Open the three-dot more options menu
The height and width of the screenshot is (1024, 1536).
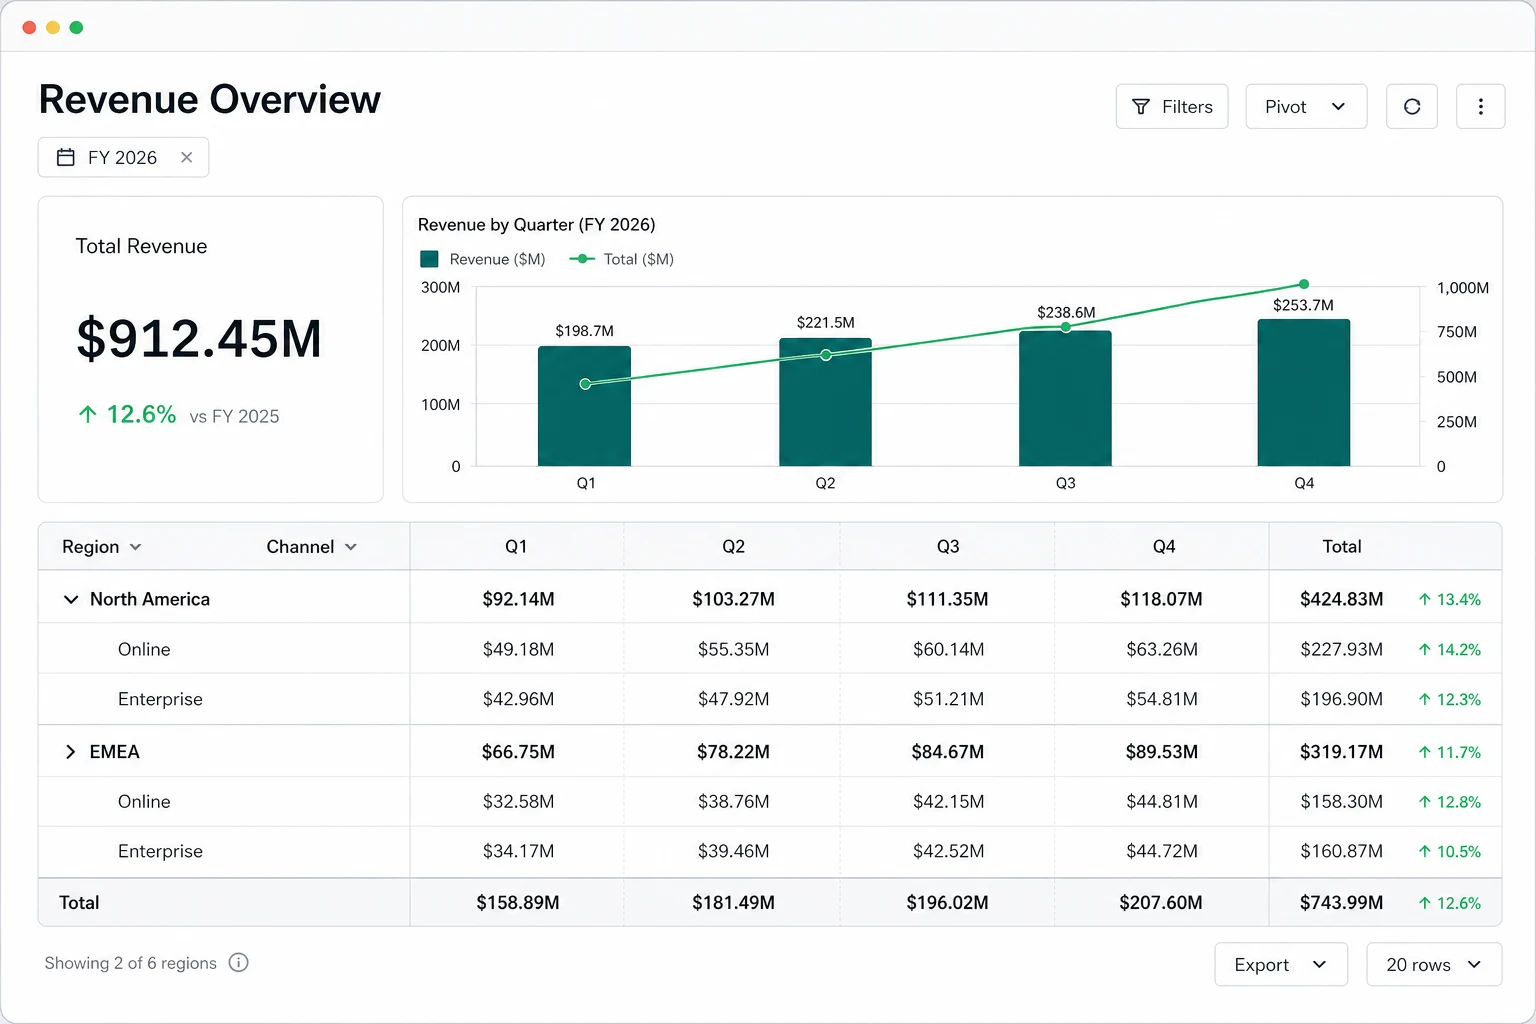pos(1480,107)
